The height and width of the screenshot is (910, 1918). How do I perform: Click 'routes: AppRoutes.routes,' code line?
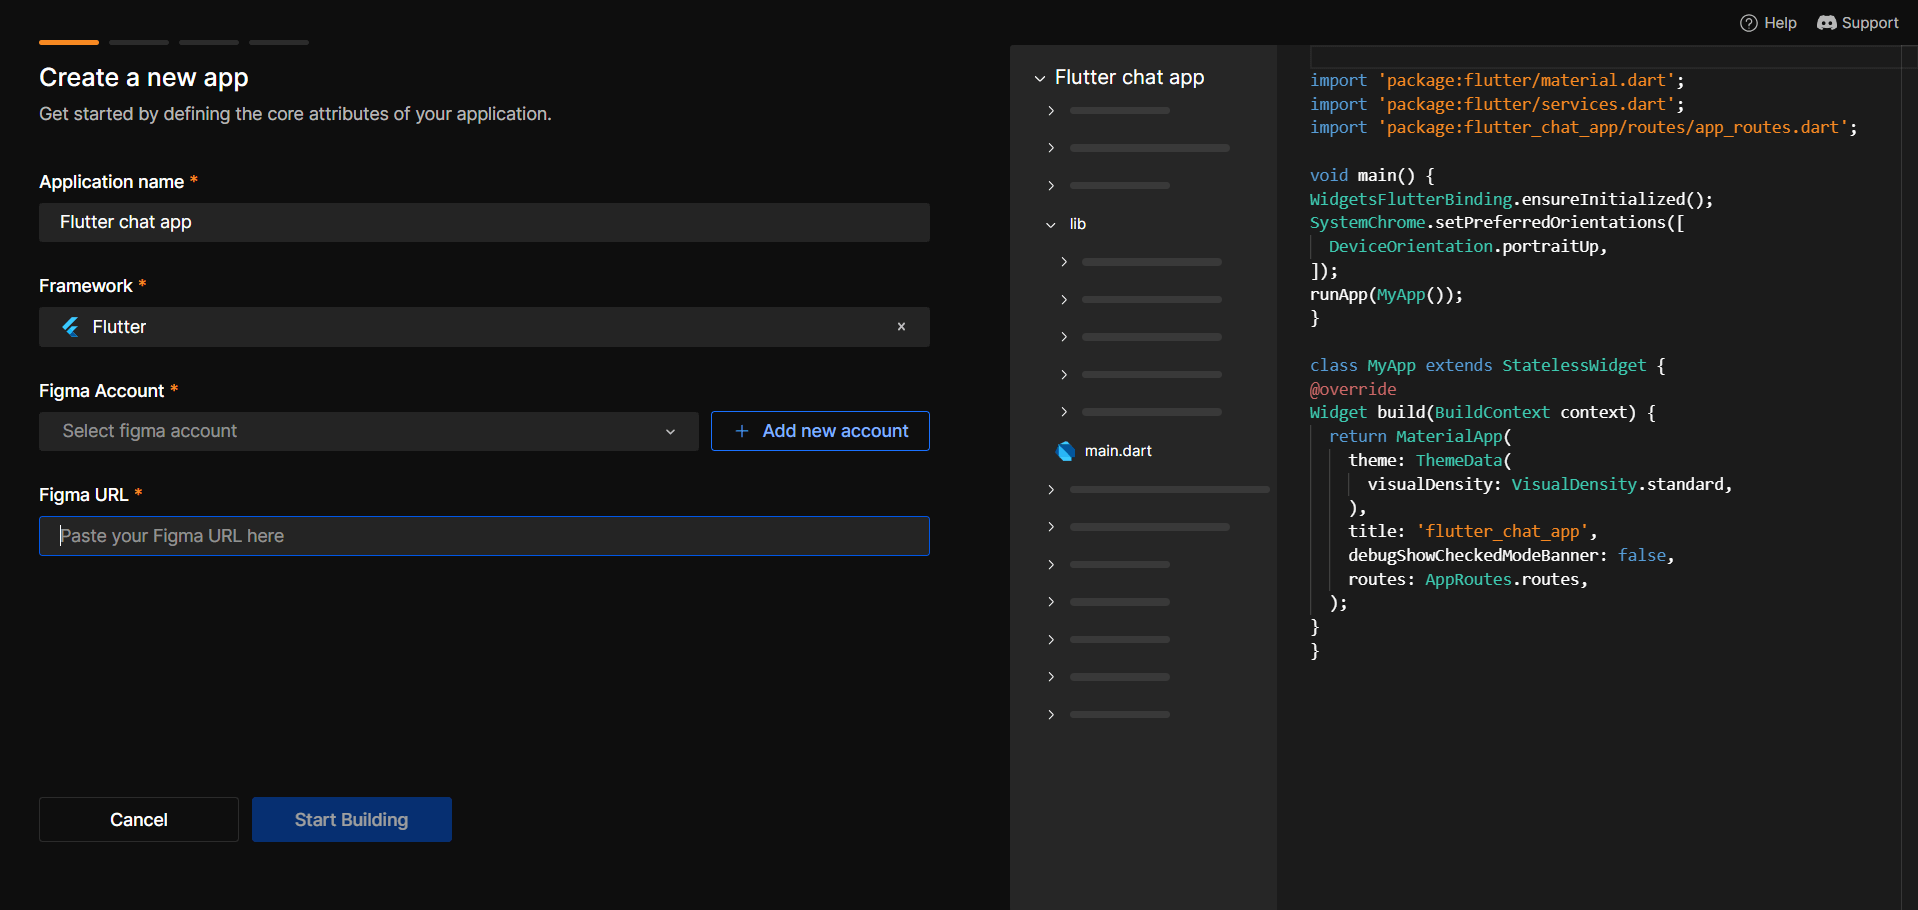(x=1468, y=579)
